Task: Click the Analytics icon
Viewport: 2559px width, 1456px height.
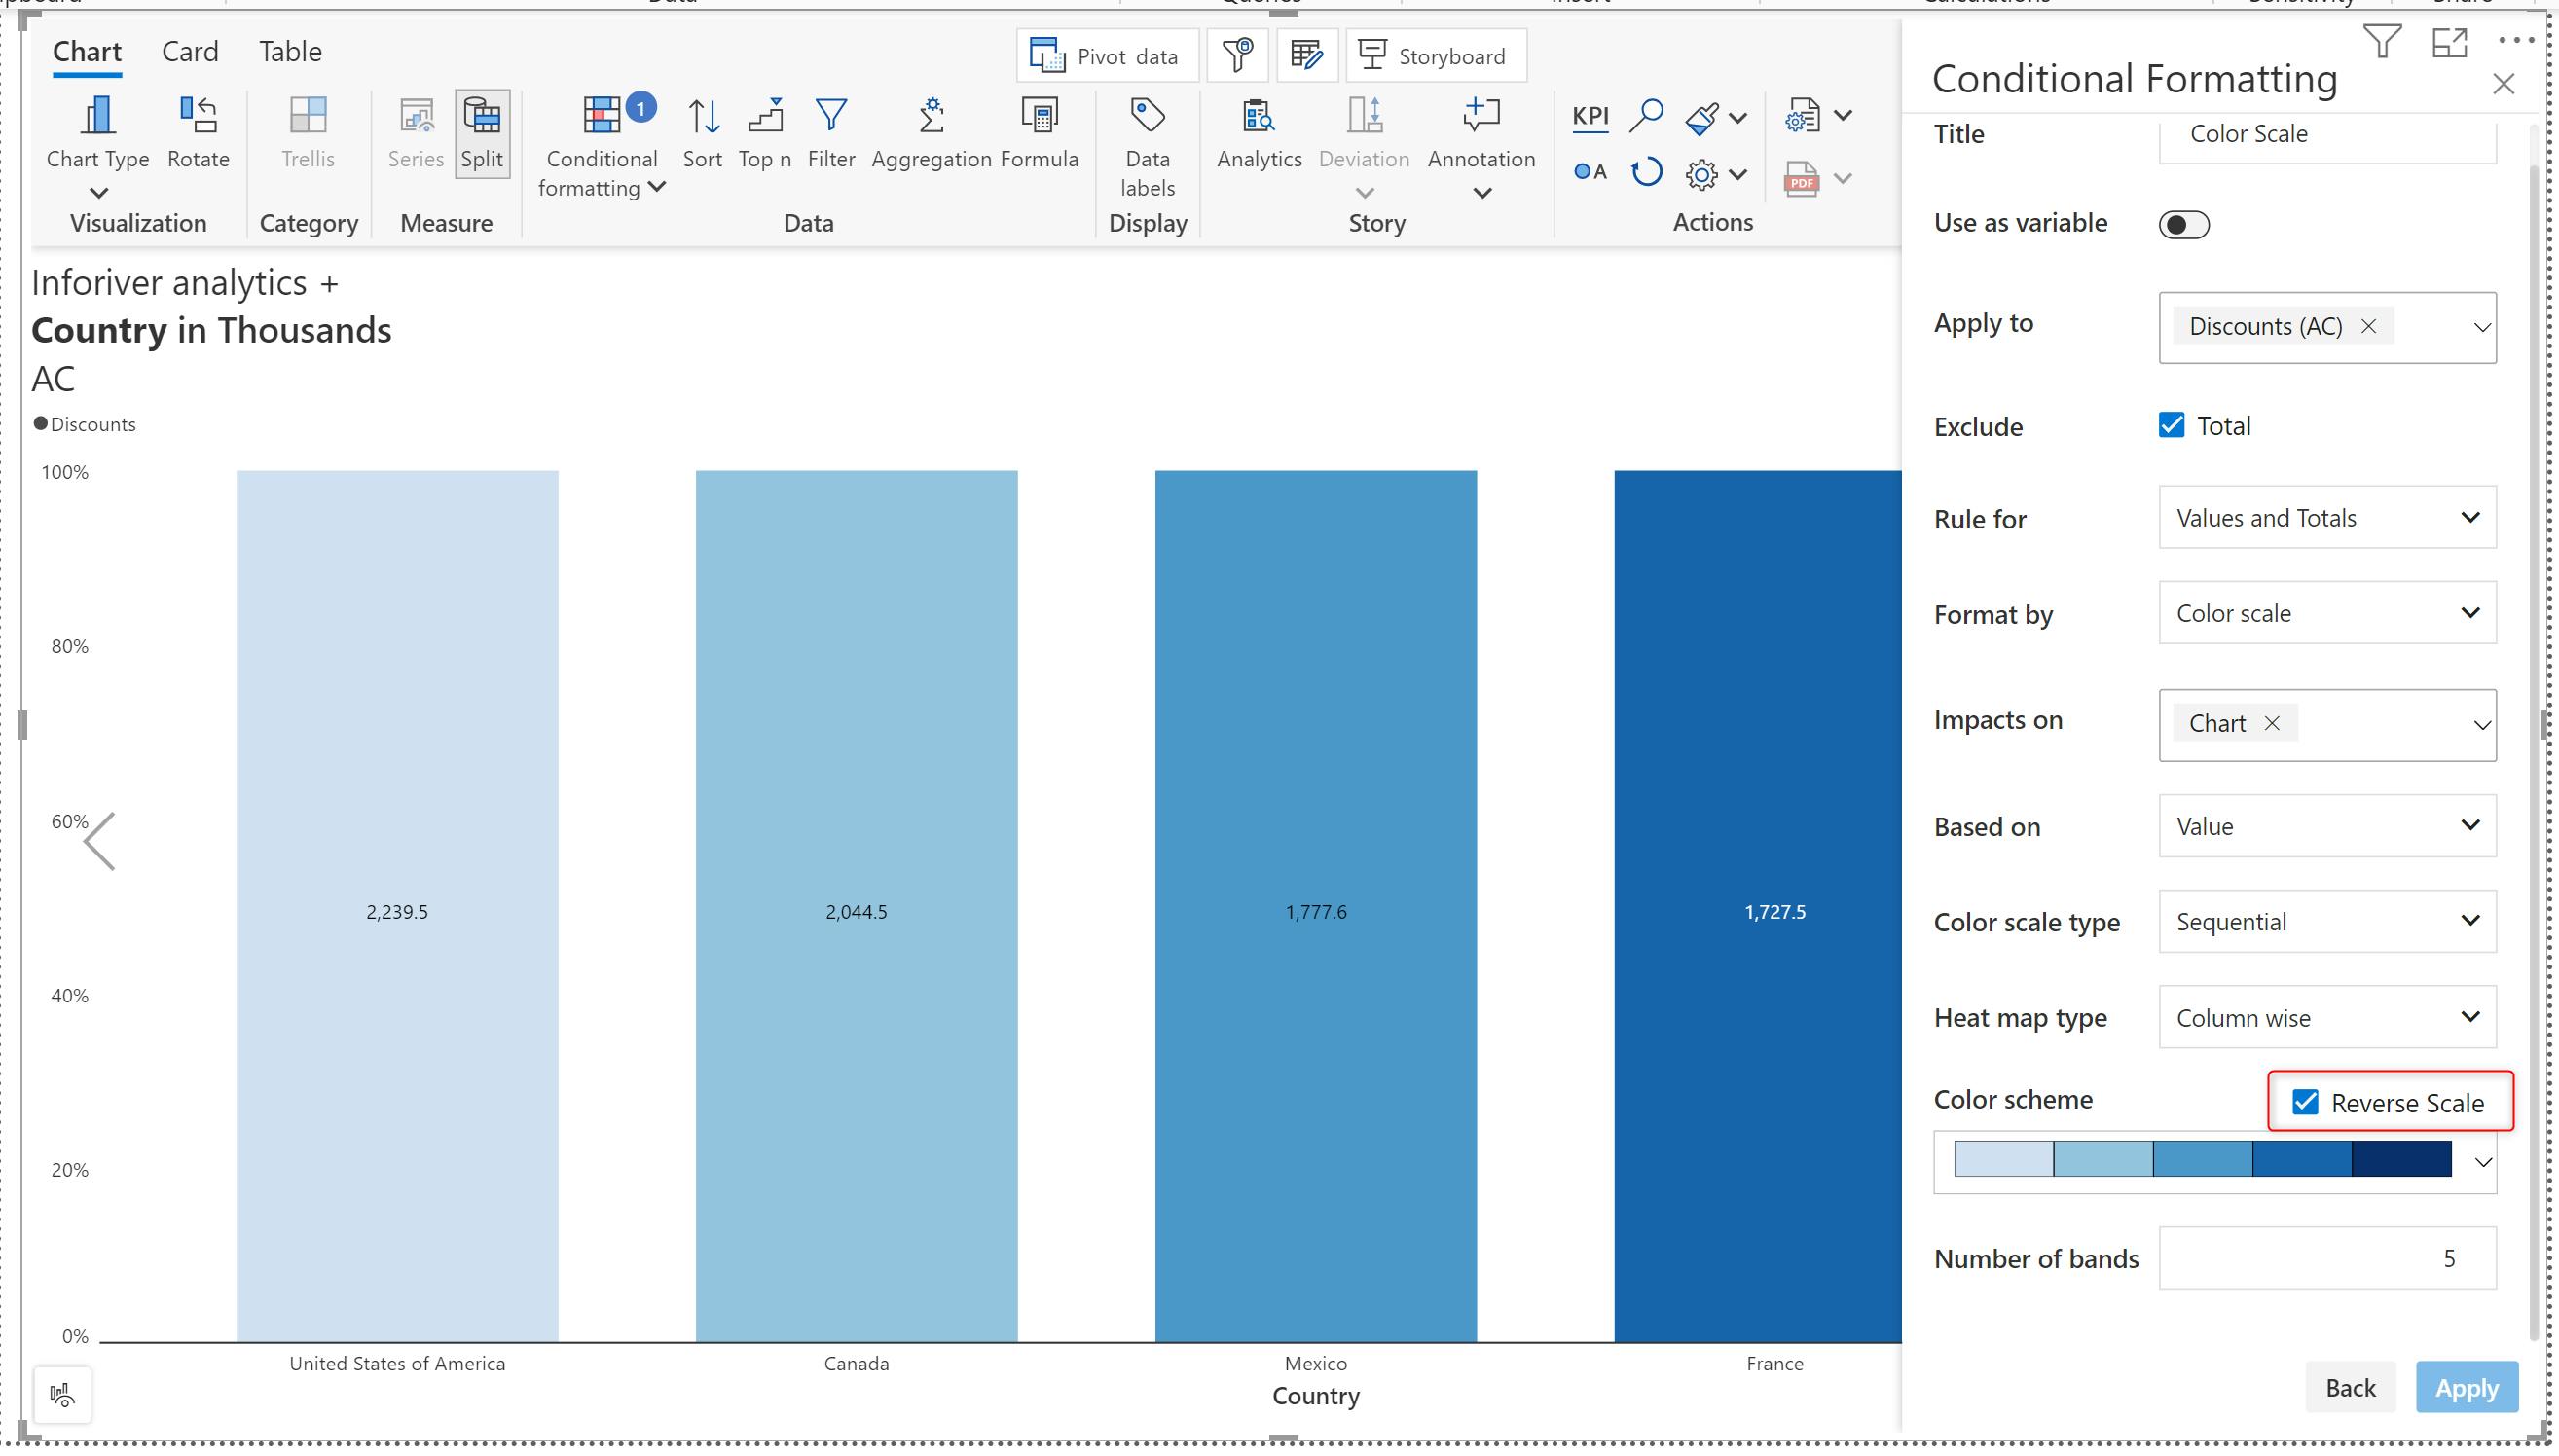Action: [x=1258, y=116]
